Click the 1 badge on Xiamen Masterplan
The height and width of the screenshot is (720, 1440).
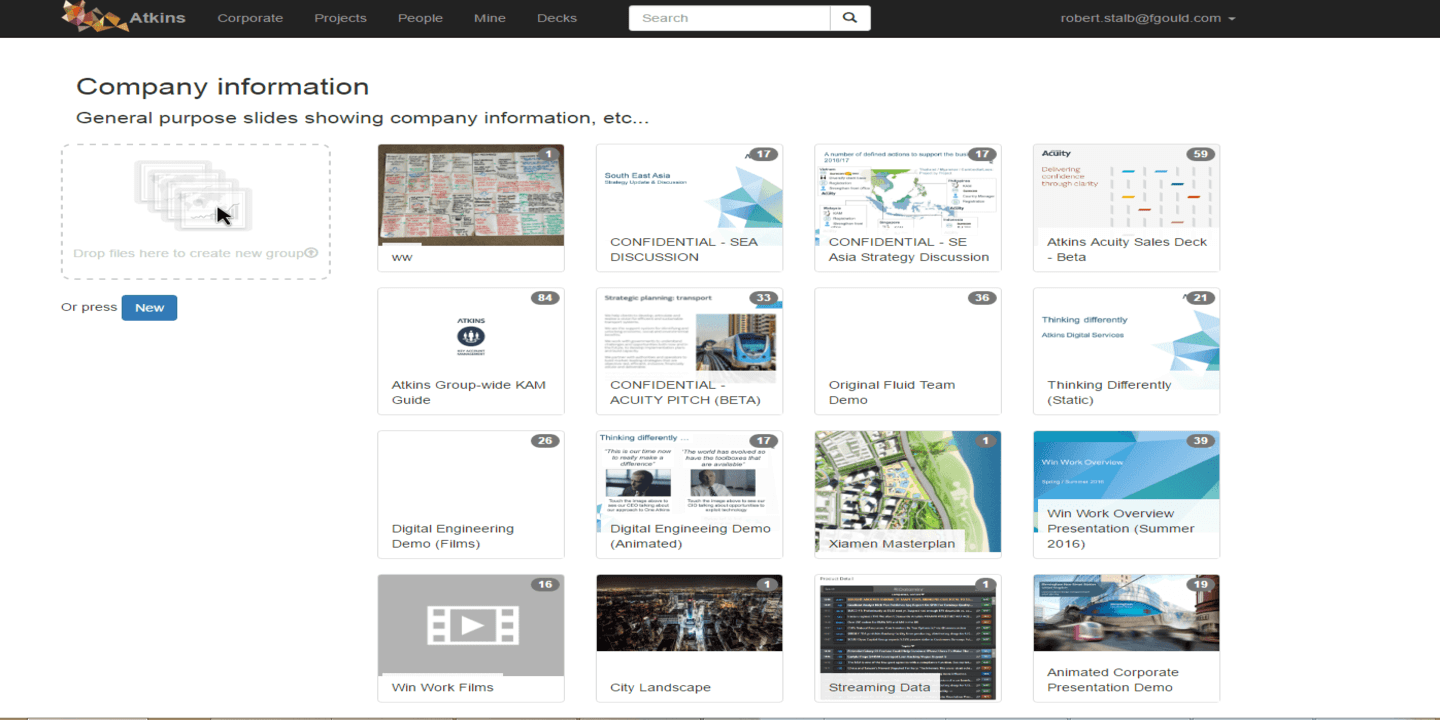pyautogui.click(x=986, y=441)
